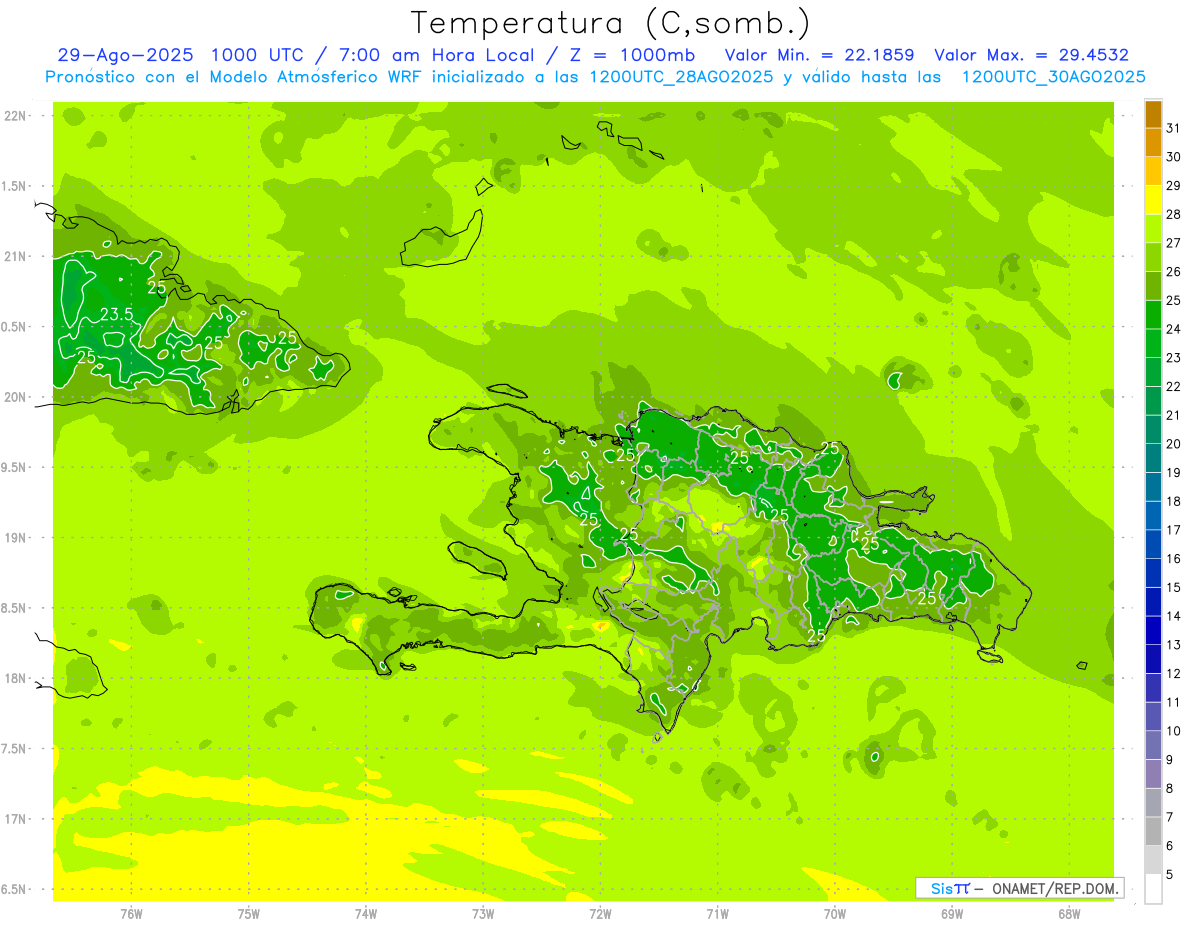Click the teal swatch between 19 and 20
The width and height of the screenshot is (1200, 927).
(1153, 458)
